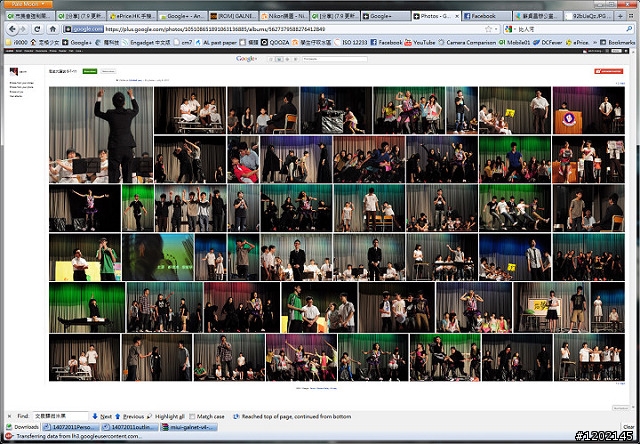Open the YouTube bookmark

420,42
